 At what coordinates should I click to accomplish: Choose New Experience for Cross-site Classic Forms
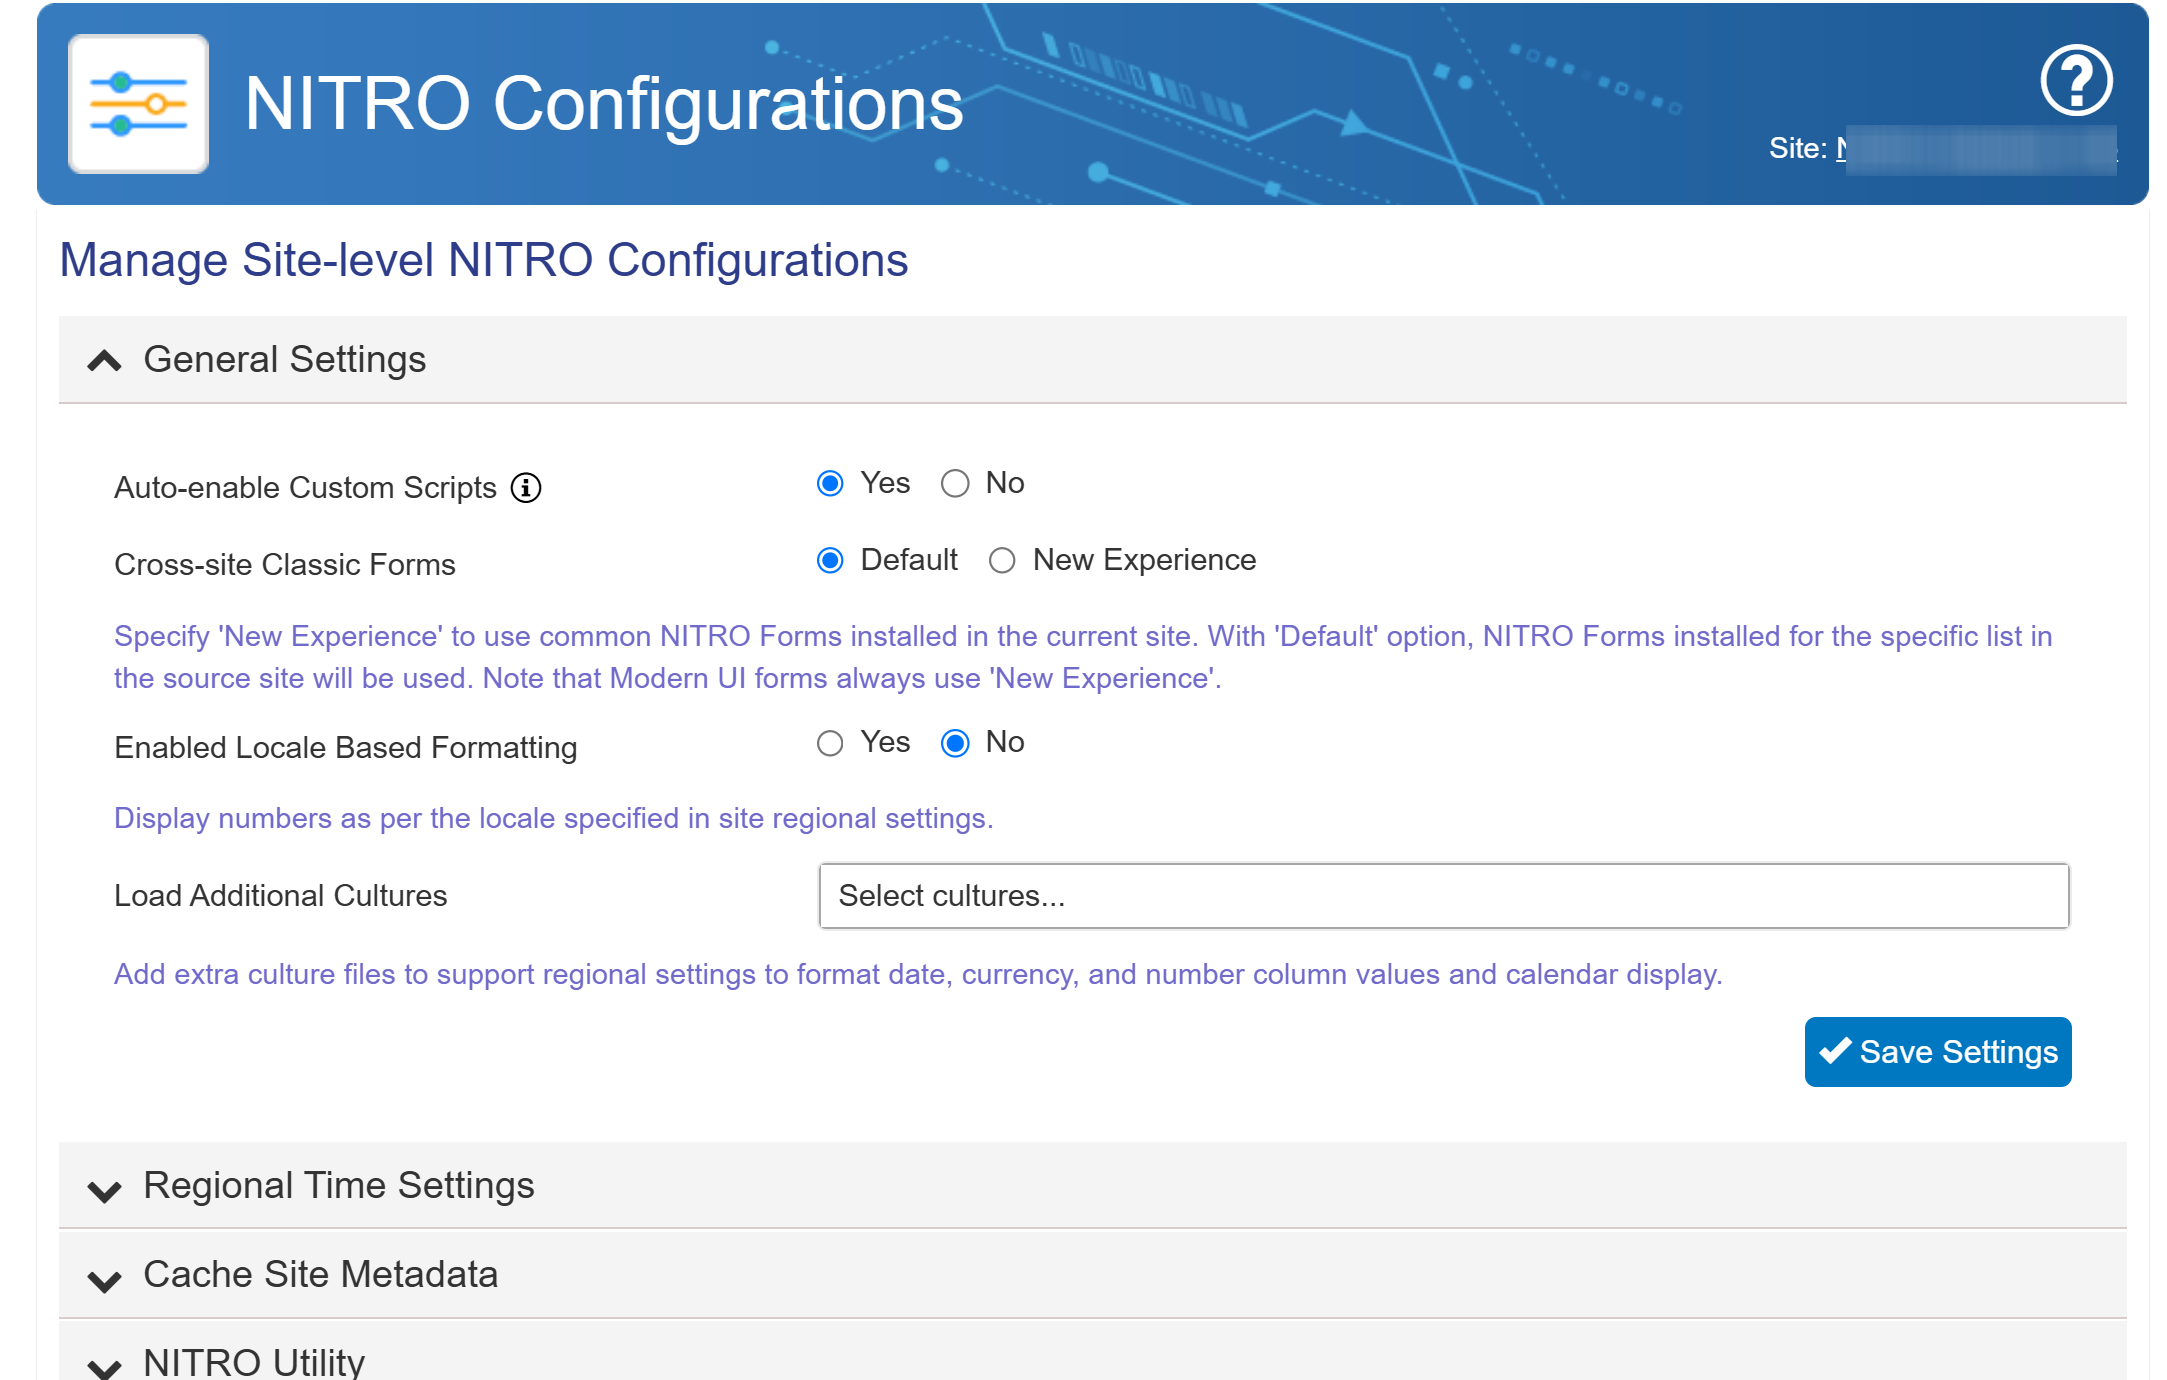pyautogui.click(x=1002, y=561)
